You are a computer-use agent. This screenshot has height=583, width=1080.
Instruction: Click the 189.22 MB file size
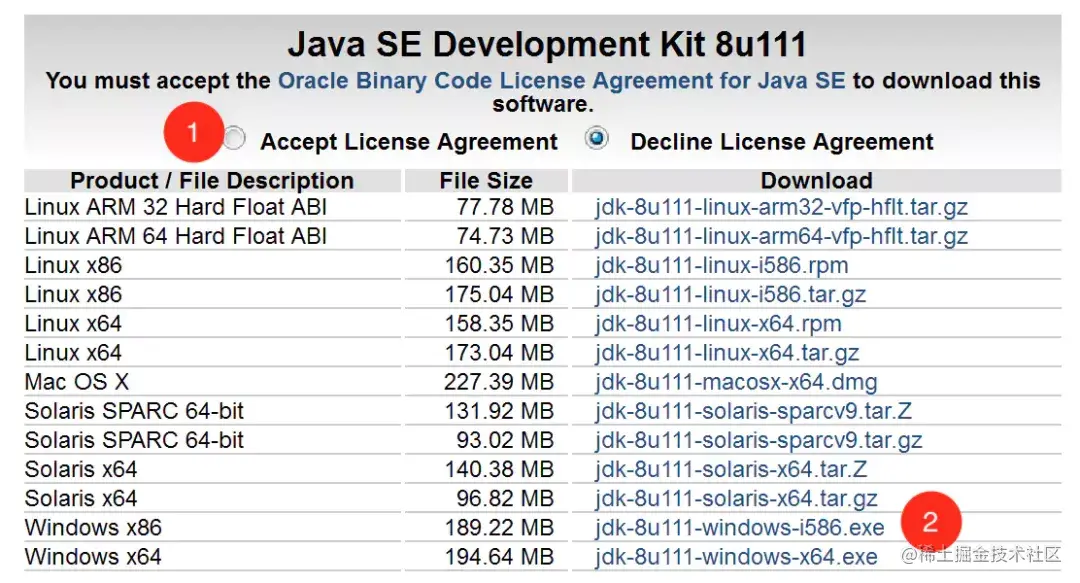499,528
